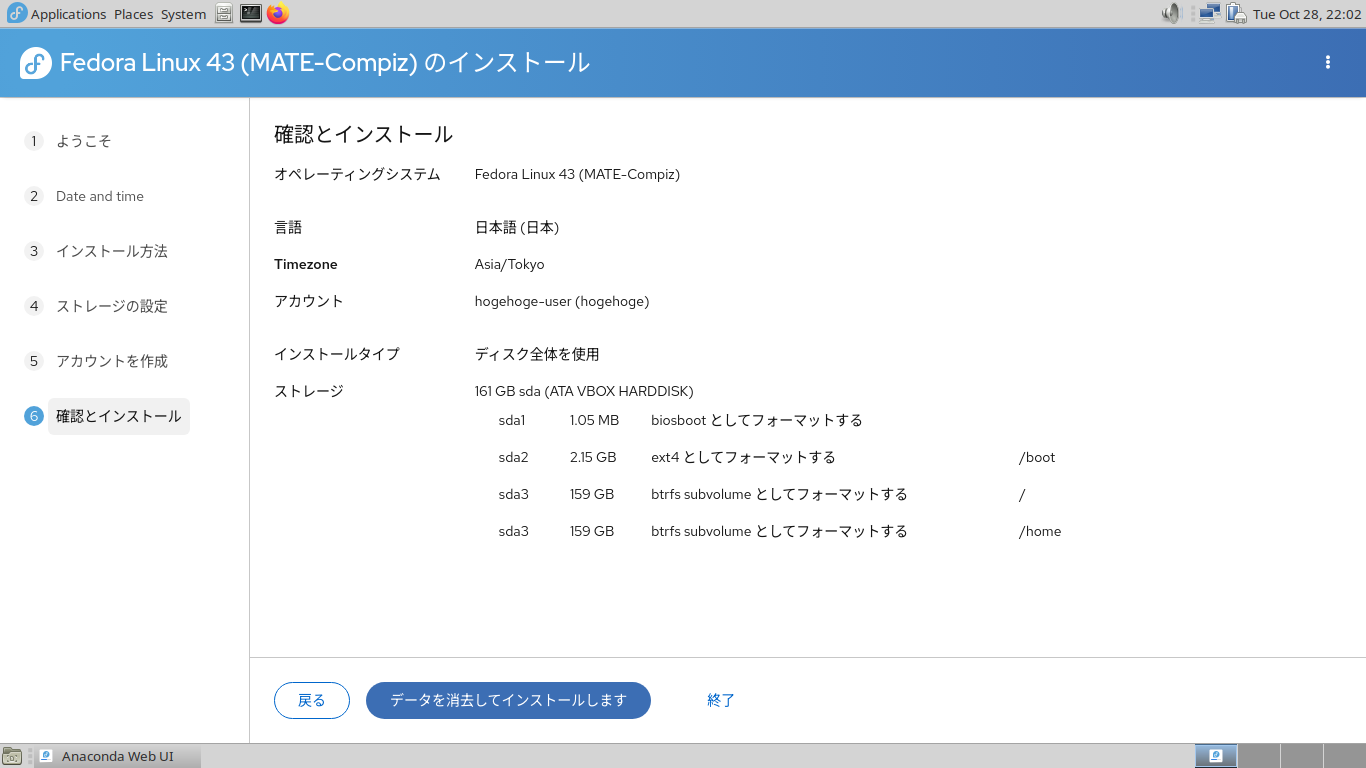Launch the terminal from the top panel
The height and width of the screenshot is (768, 1366).
pyautogui.click(x=251, y=14)
